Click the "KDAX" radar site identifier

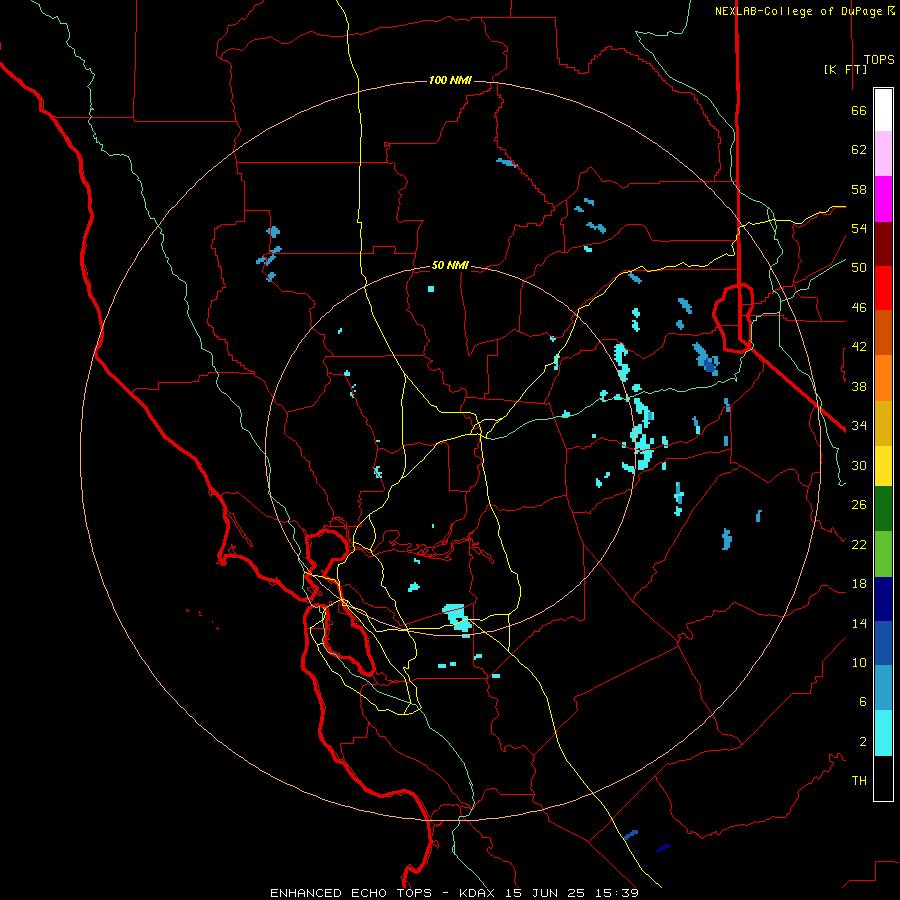(478, 893)
